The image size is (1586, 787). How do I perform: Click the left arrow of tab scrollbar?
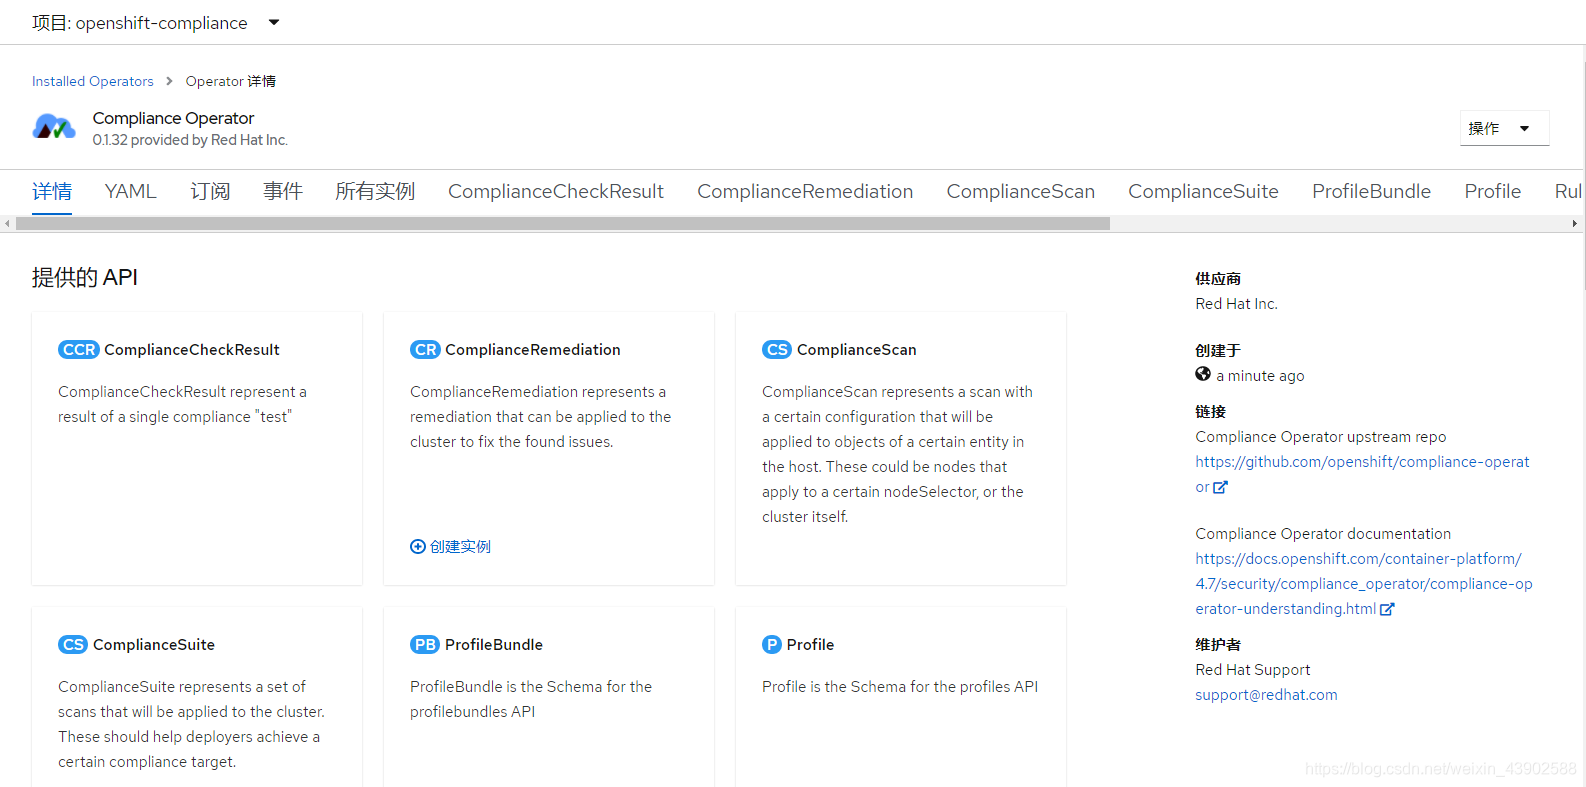click(x=8, y=223)
